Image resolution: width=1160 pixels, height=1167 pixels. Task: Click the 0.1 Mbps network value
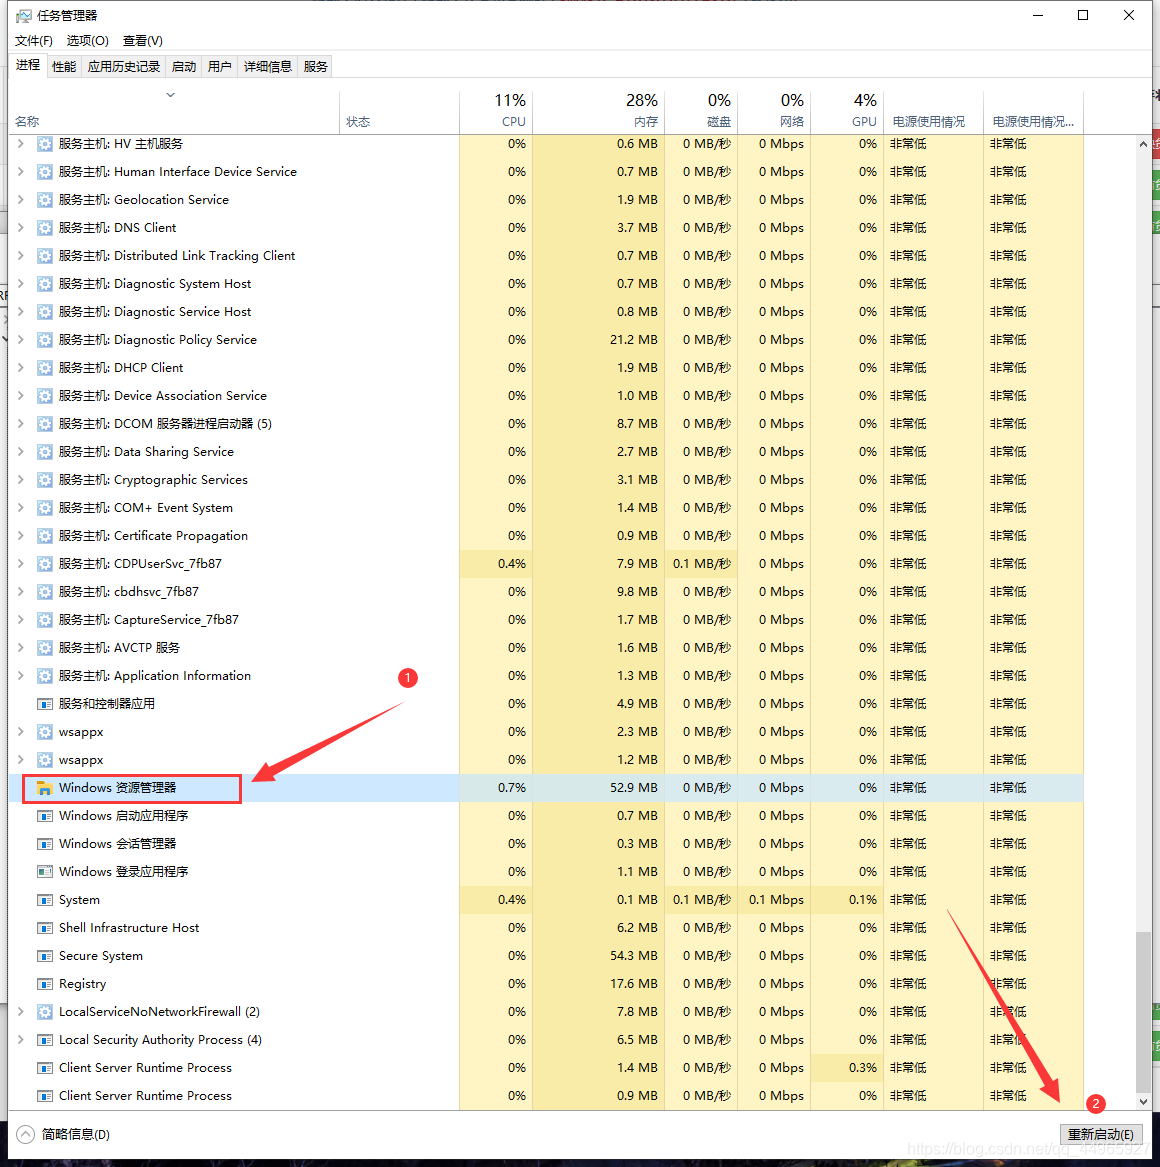(x=776, y=900)
